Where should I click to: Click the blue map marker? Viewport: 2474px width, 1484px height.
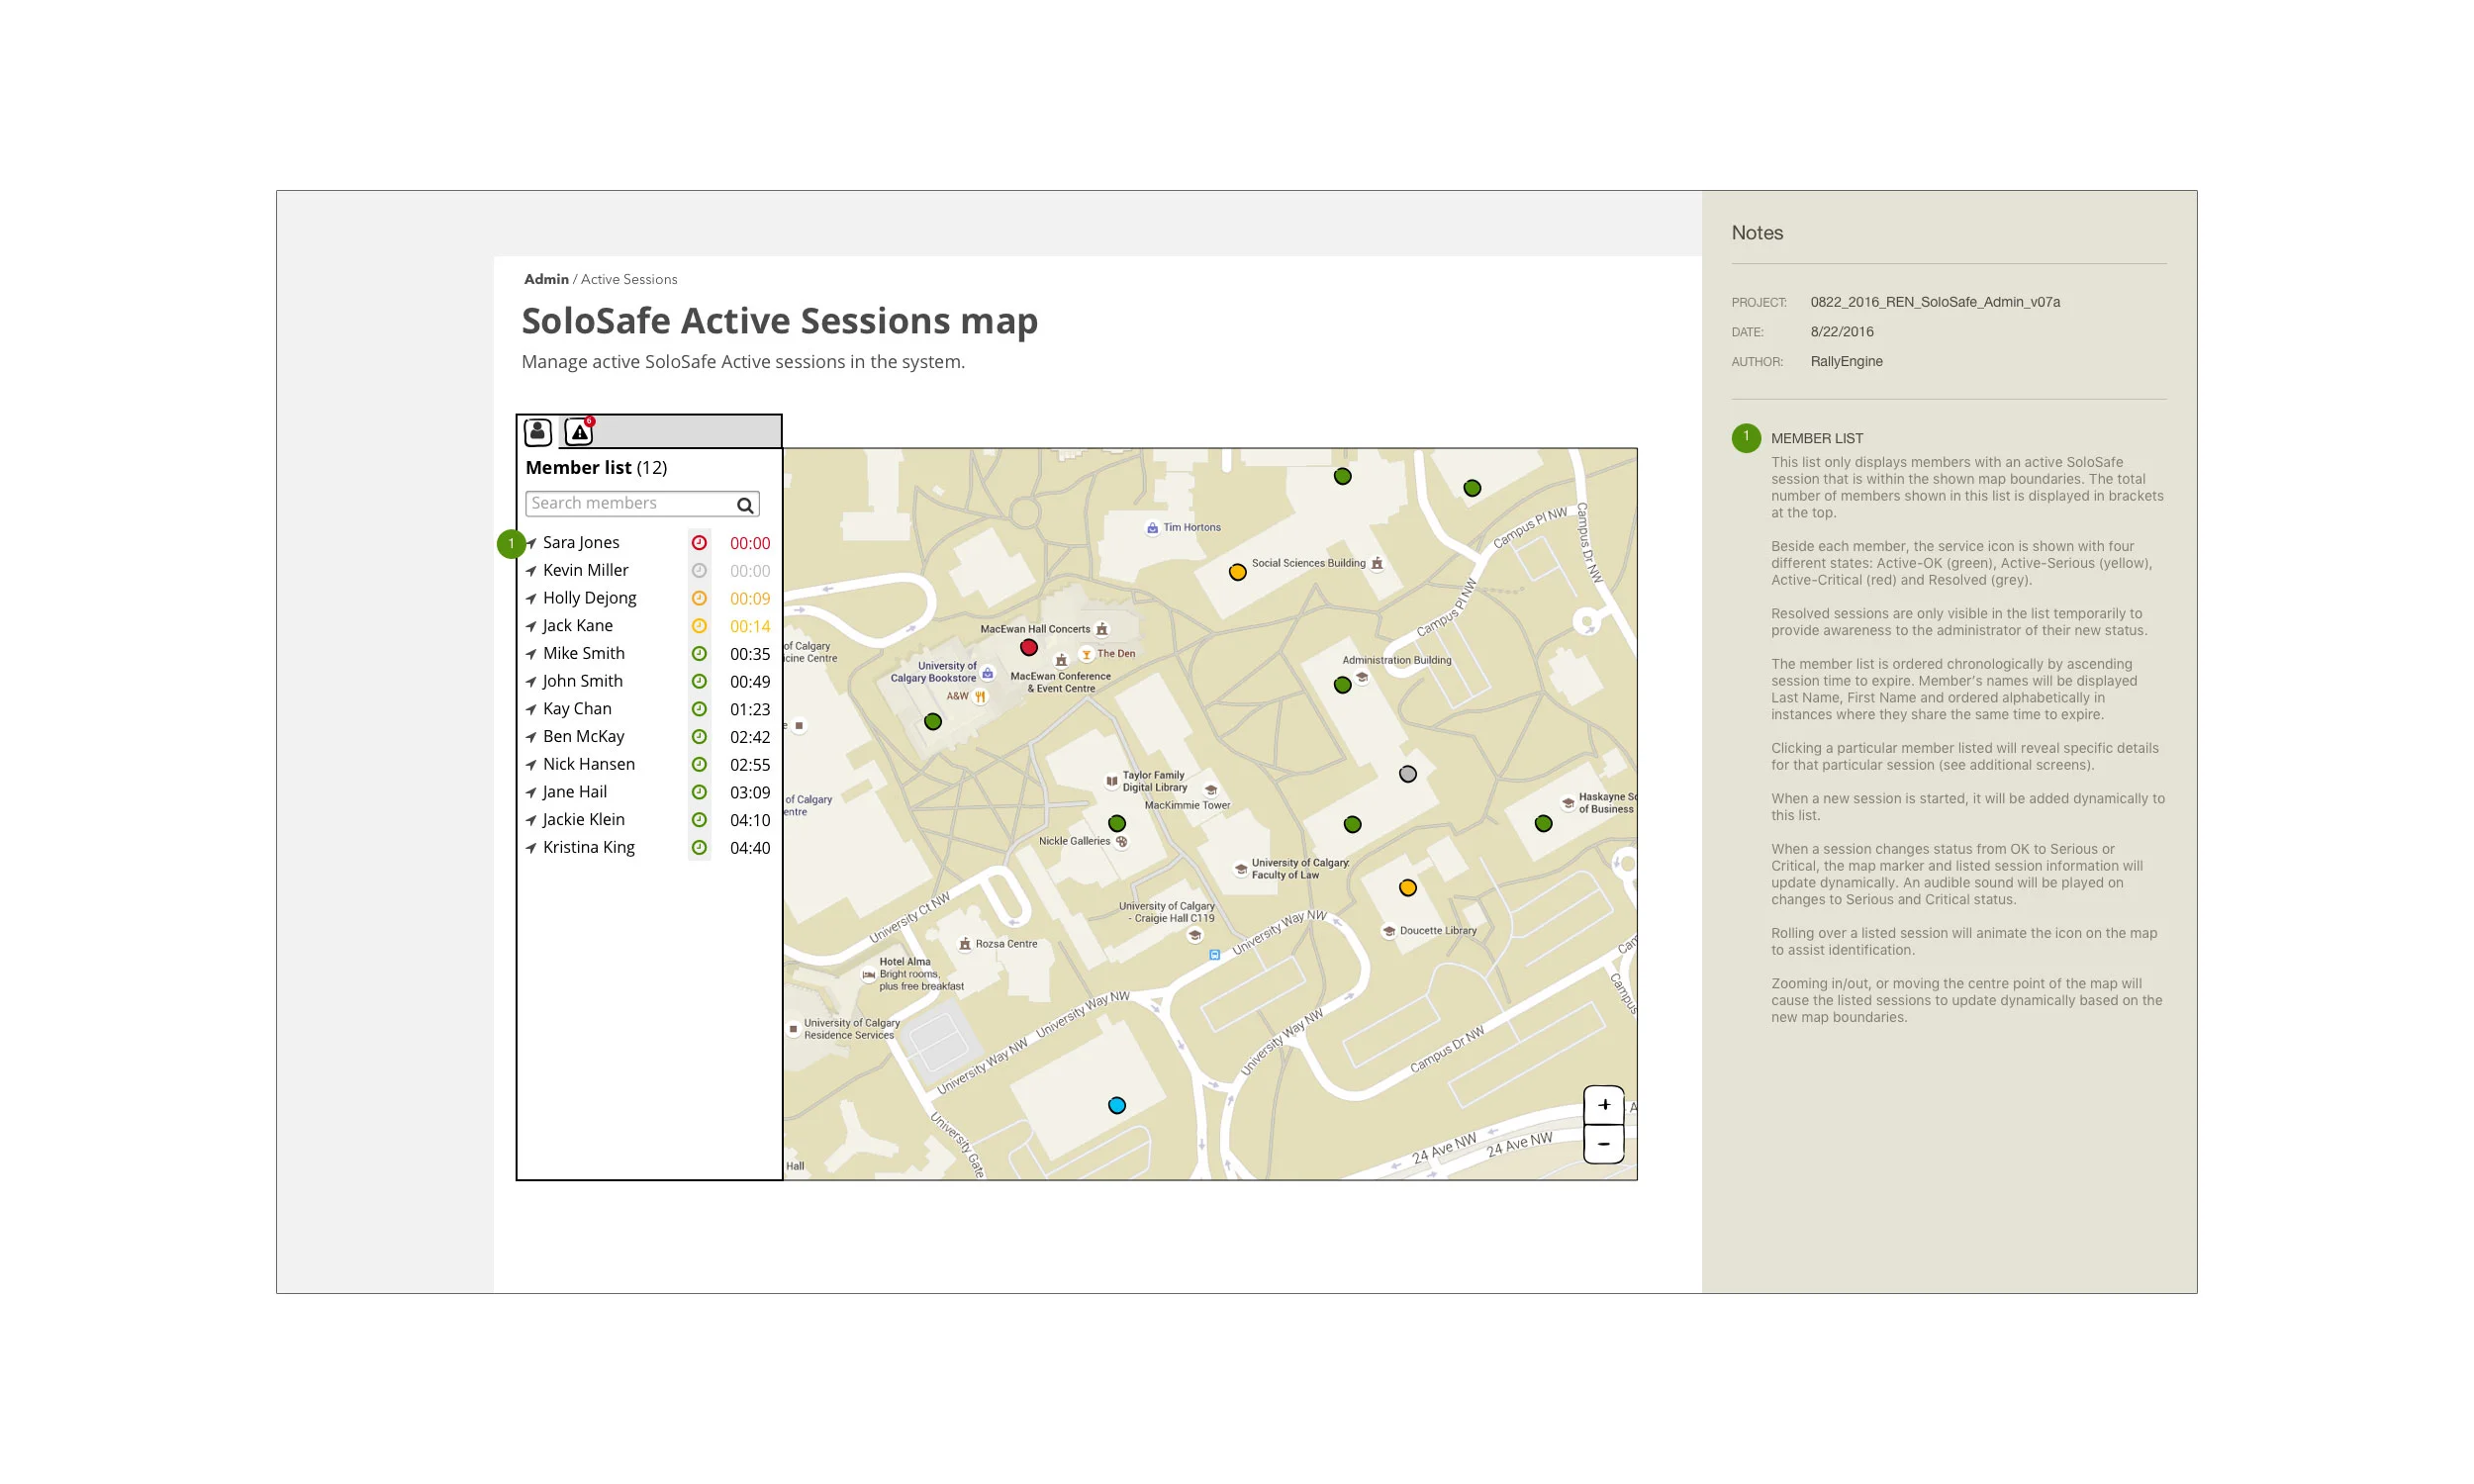(x=1117, y=1106)
